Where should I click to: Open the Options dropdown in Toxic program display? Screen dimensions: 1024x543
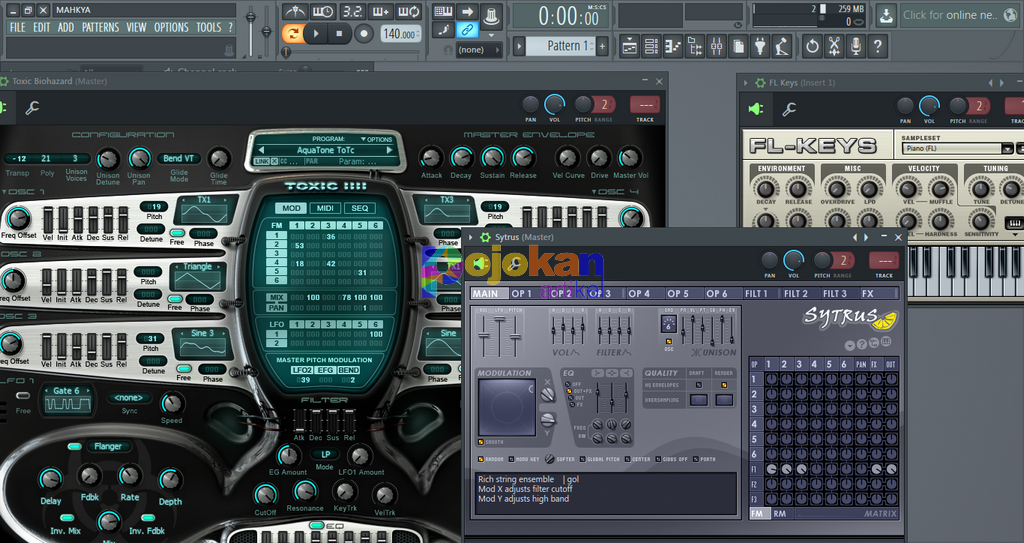tap(376, 139)
